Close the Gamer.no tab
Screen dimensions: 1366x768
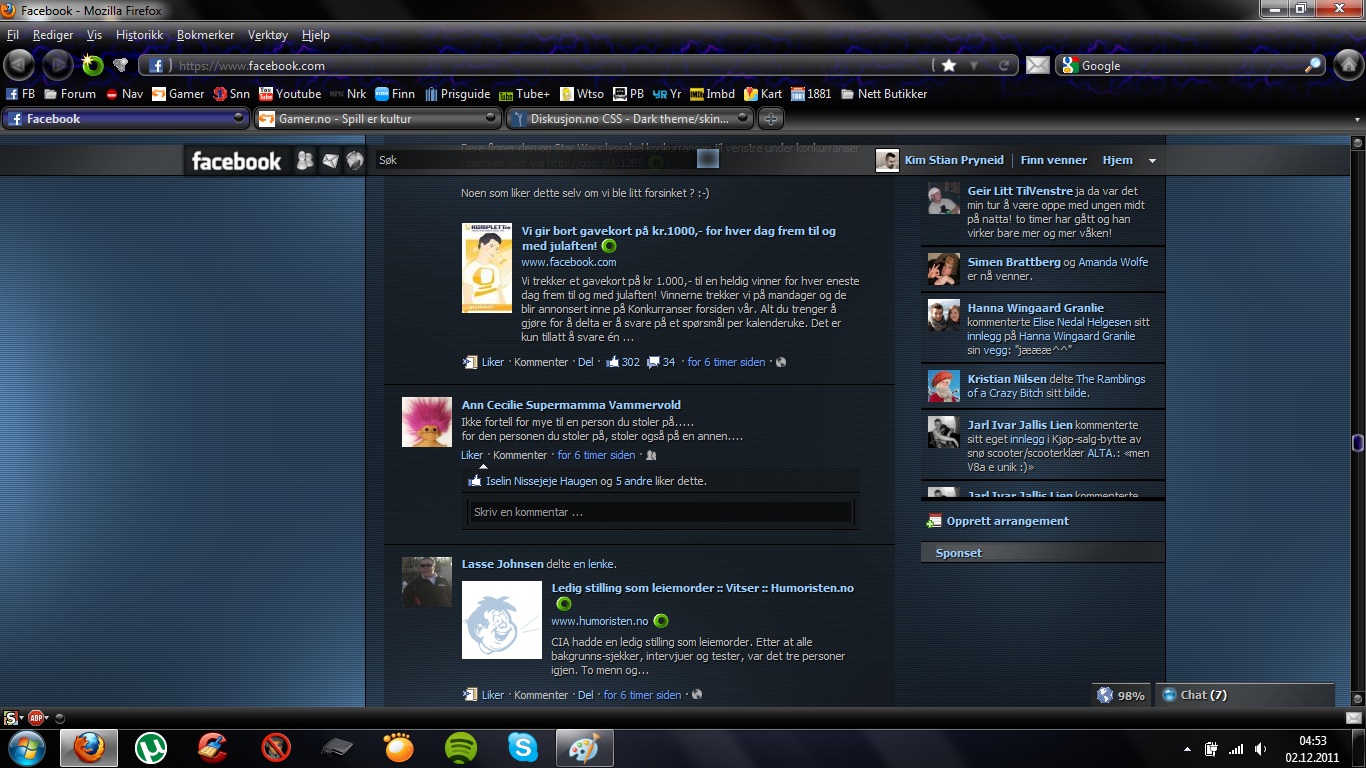coord(491,118)
